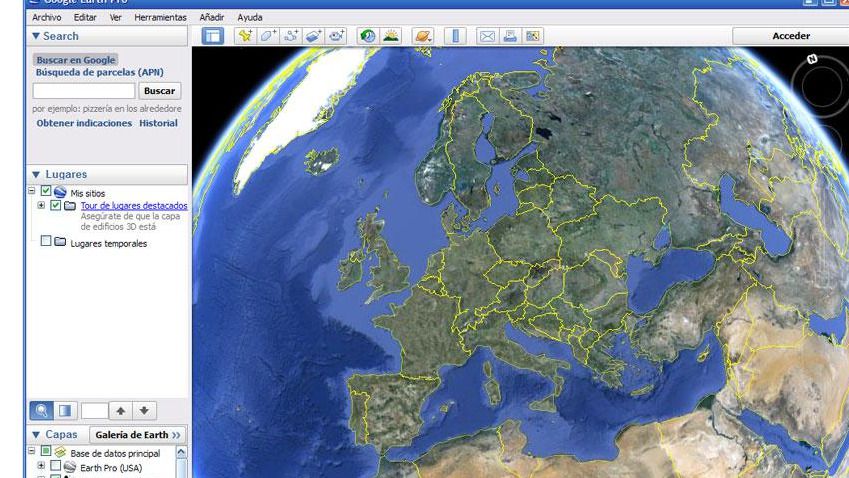Viewport: 849px width, 478px height.
Task: Collapse the Search panel triangle
Action: tap(36, 36)
